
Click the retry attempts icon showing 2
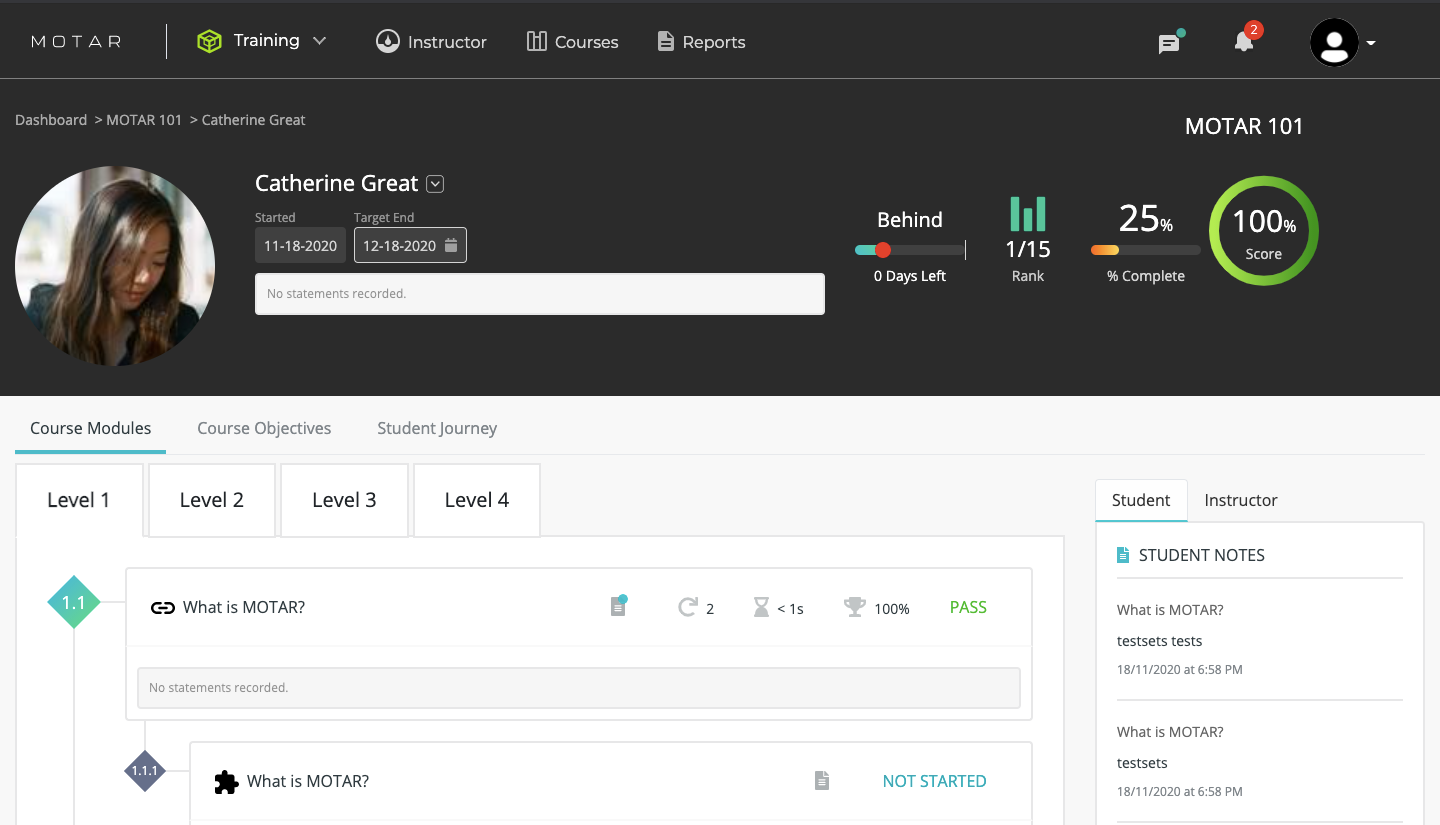[x=687, y=607]
